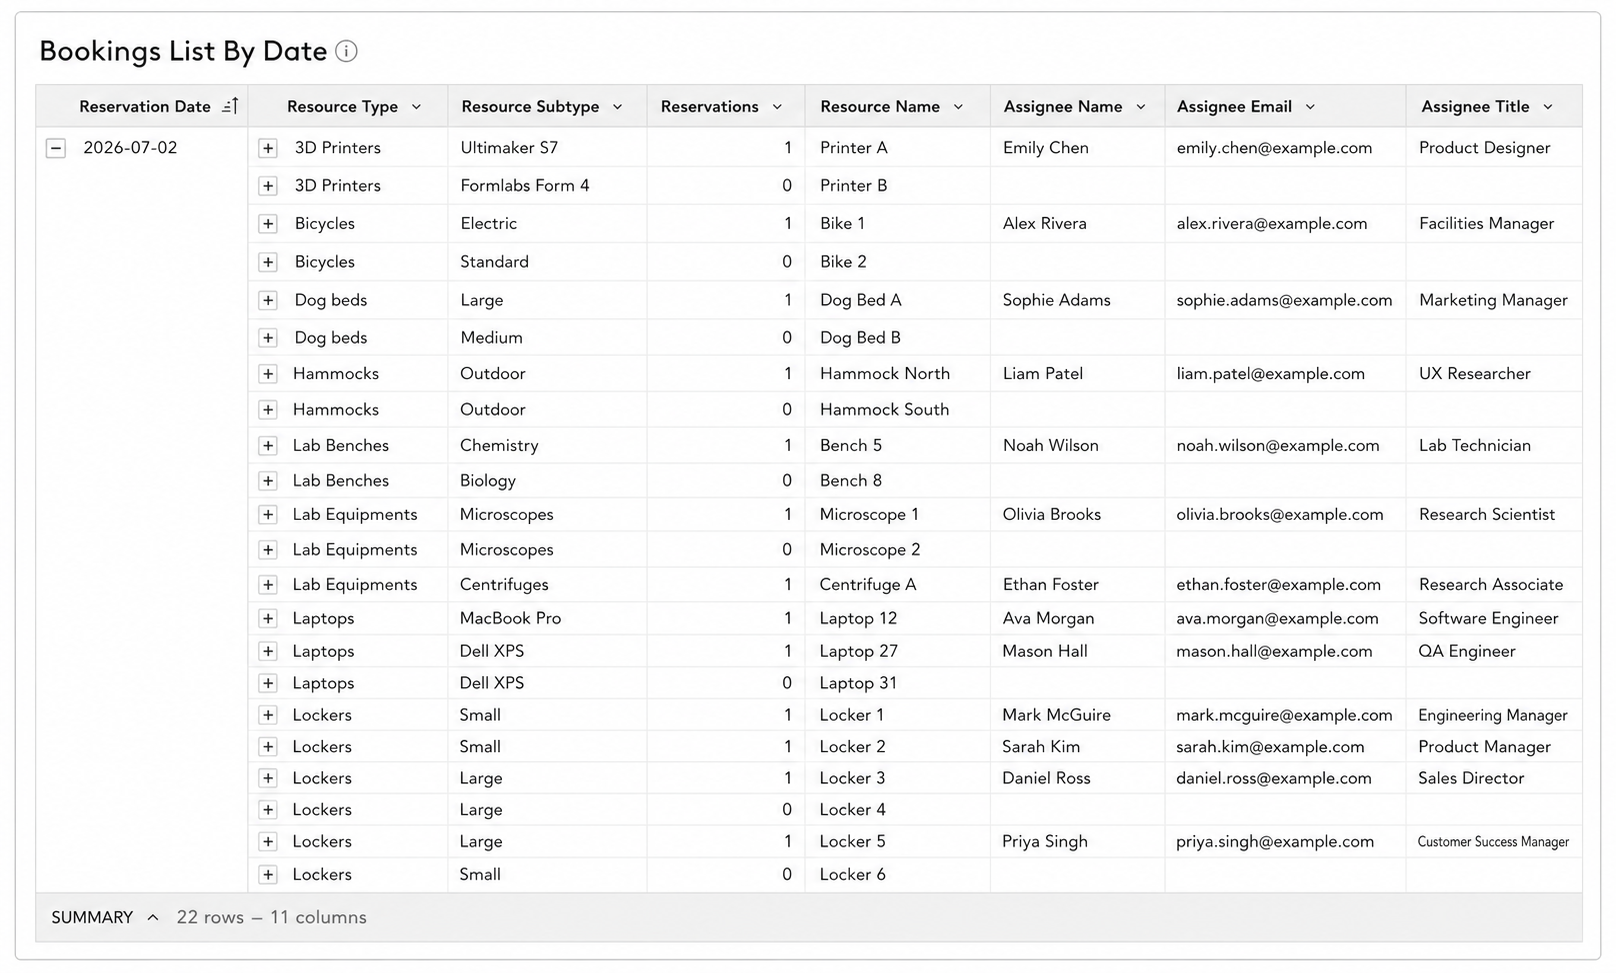Open Resource Subtype column menu chevron

click(x=617, y=107)
